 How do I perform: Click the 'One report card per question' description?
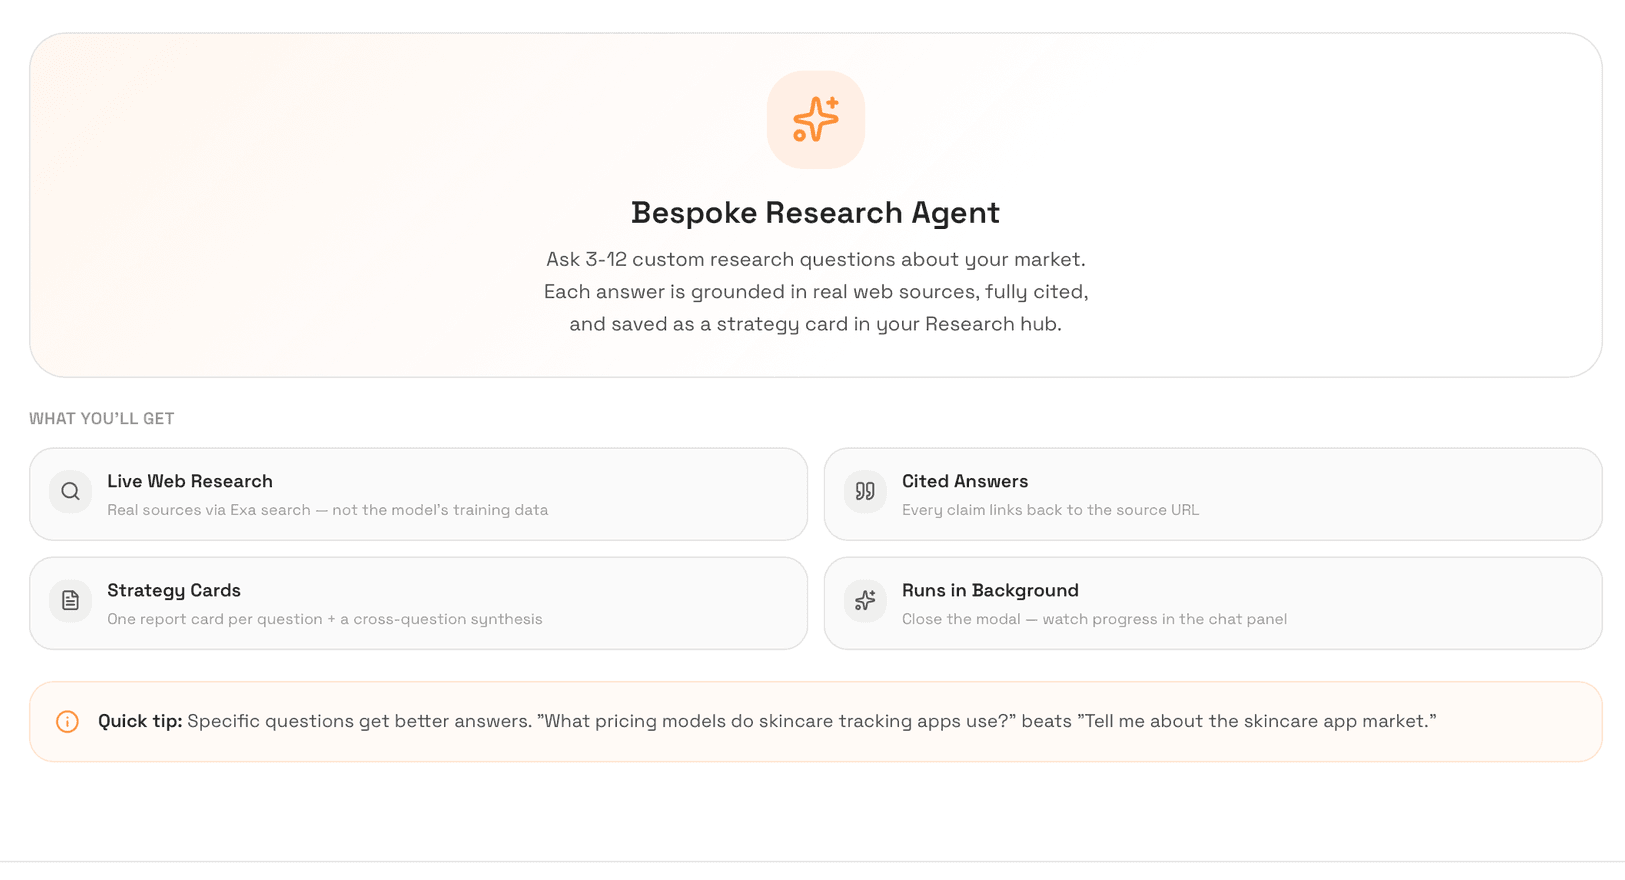click(x=325, y=619)
